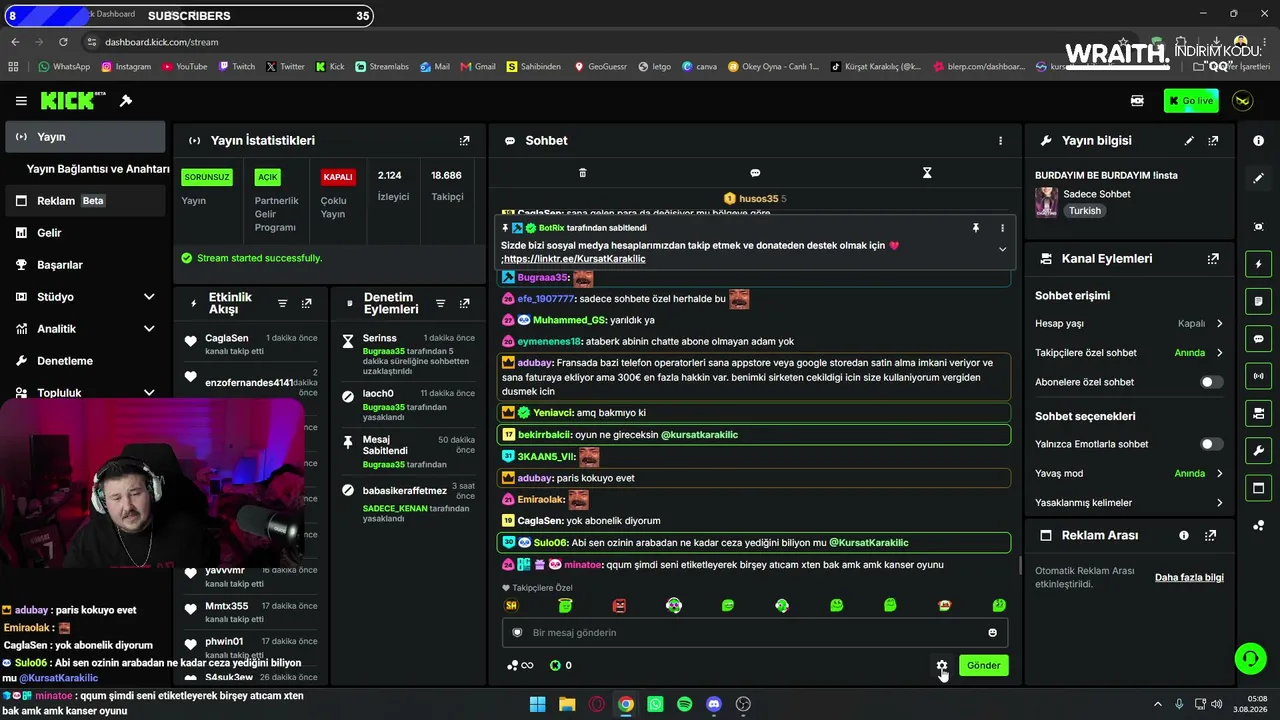Image resolution: width=1280 pixels, height=720 pixels.
Task: Open Başarılar in the sidebar
Action: pyautogui.click(x=85, y=265)
